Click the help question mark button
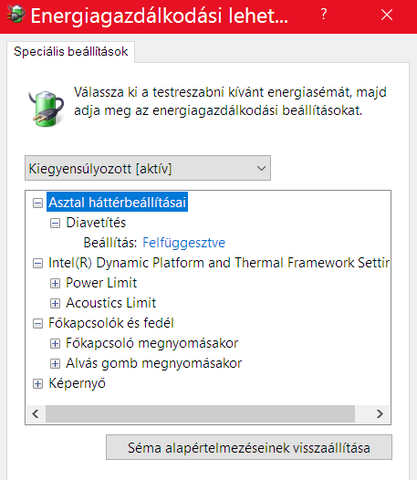This screenshot has width=417, height=480. tap(323, 15)
